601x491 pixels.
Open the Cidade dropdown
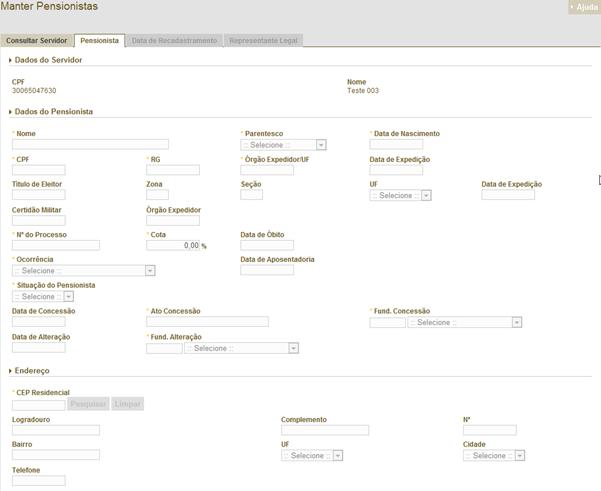tap(495, 456)
